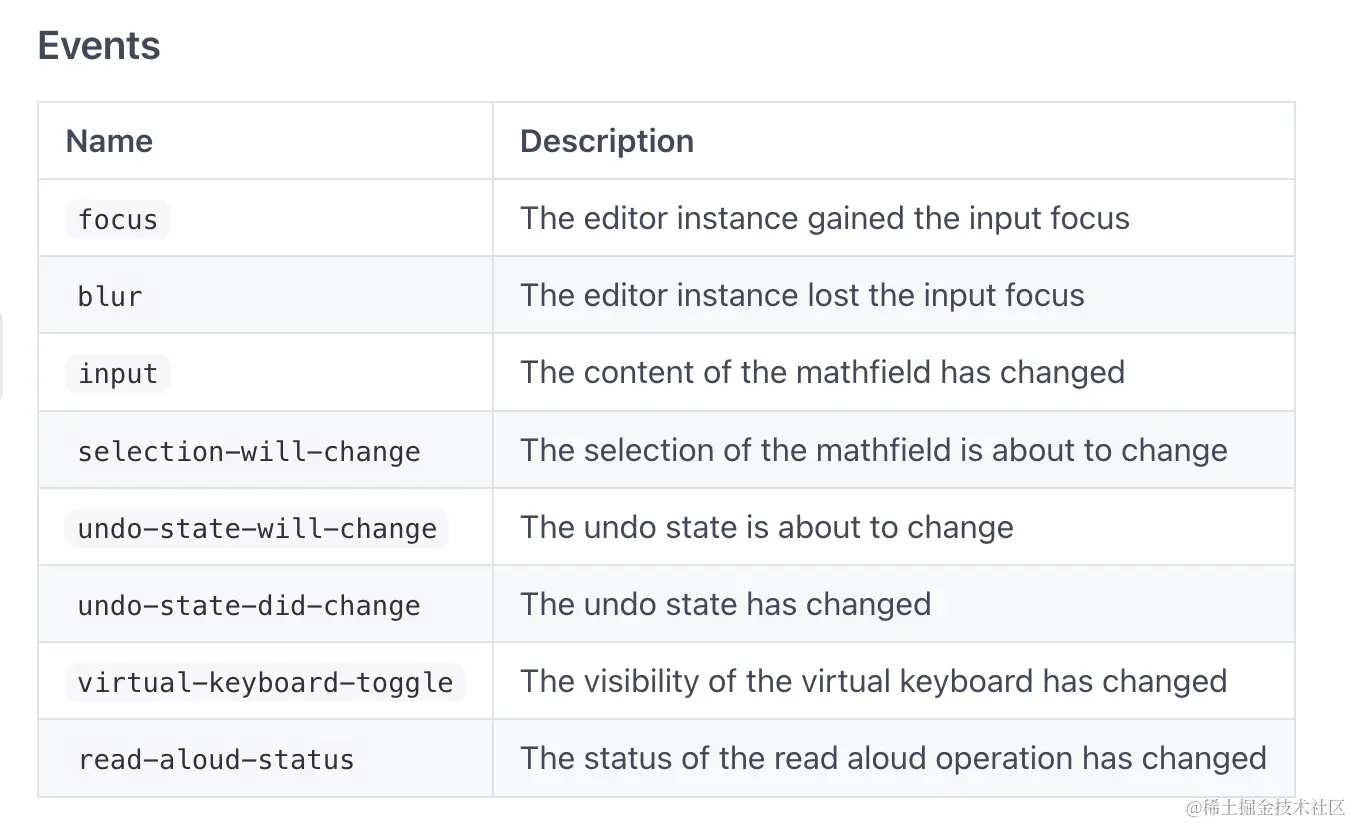This screenshot has height=824, width=1352.
Task: Click the selection-will-change event name
Action: (x=249, y=451)
